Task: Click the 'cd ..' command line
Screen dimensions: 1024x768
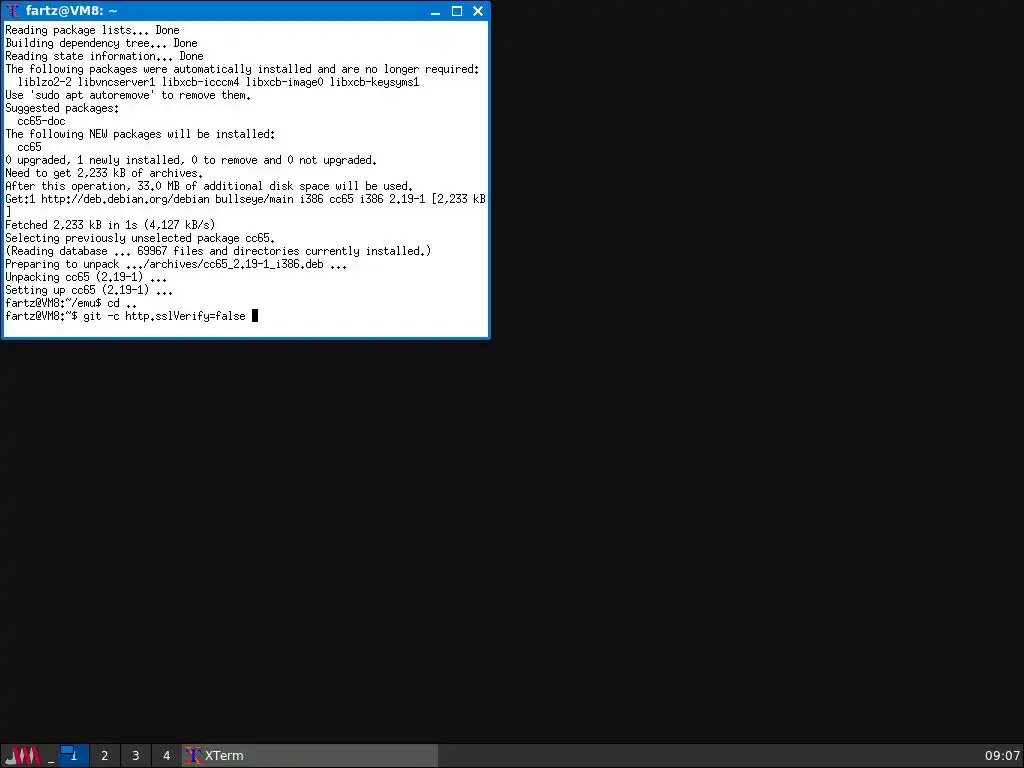Action: pyautogui.click(x=122, y=303)
